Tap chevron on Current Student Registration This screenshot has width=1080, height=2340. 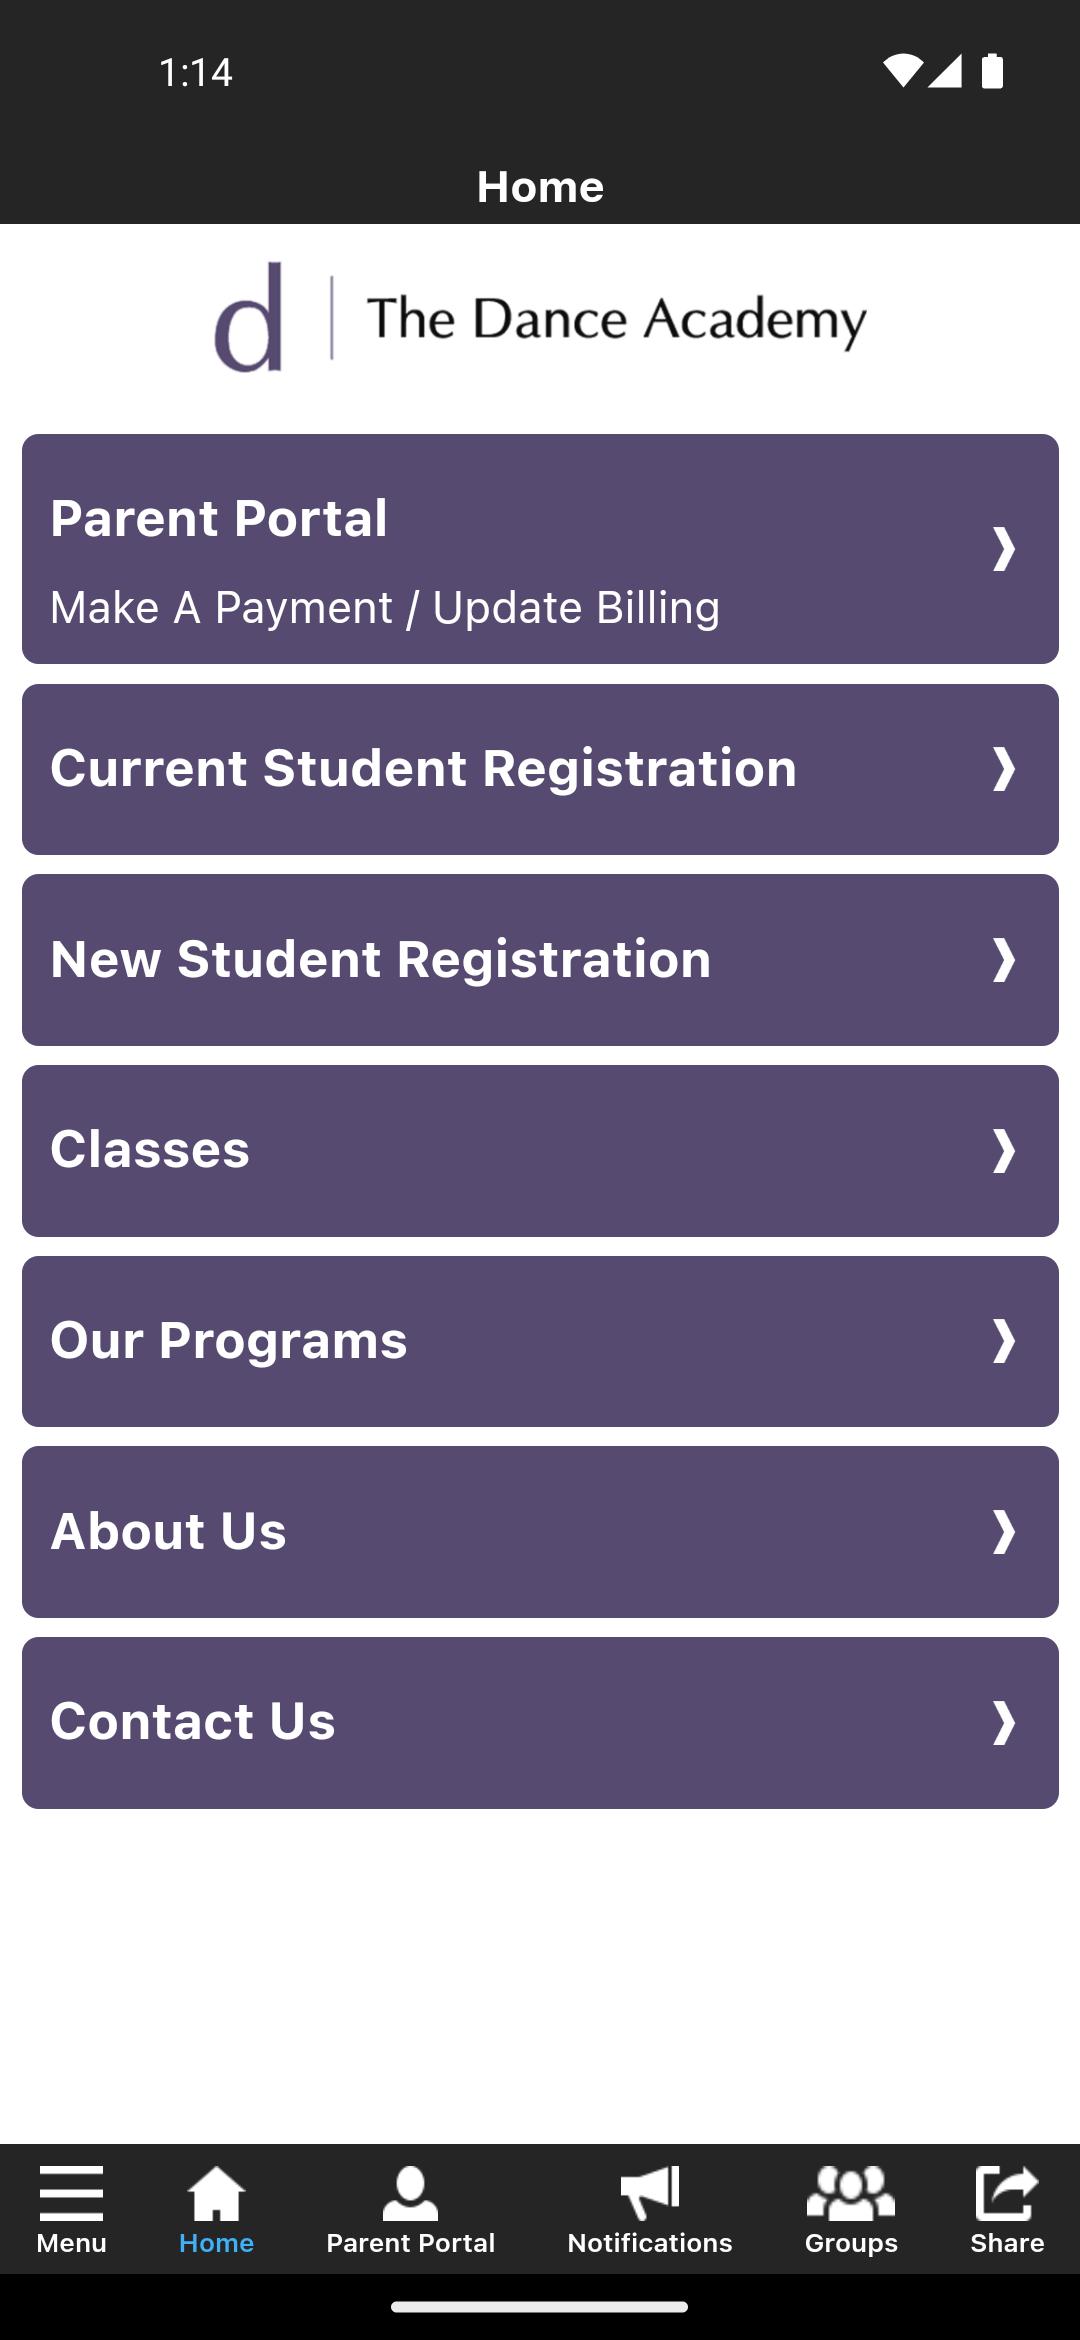click(1003, 769)
